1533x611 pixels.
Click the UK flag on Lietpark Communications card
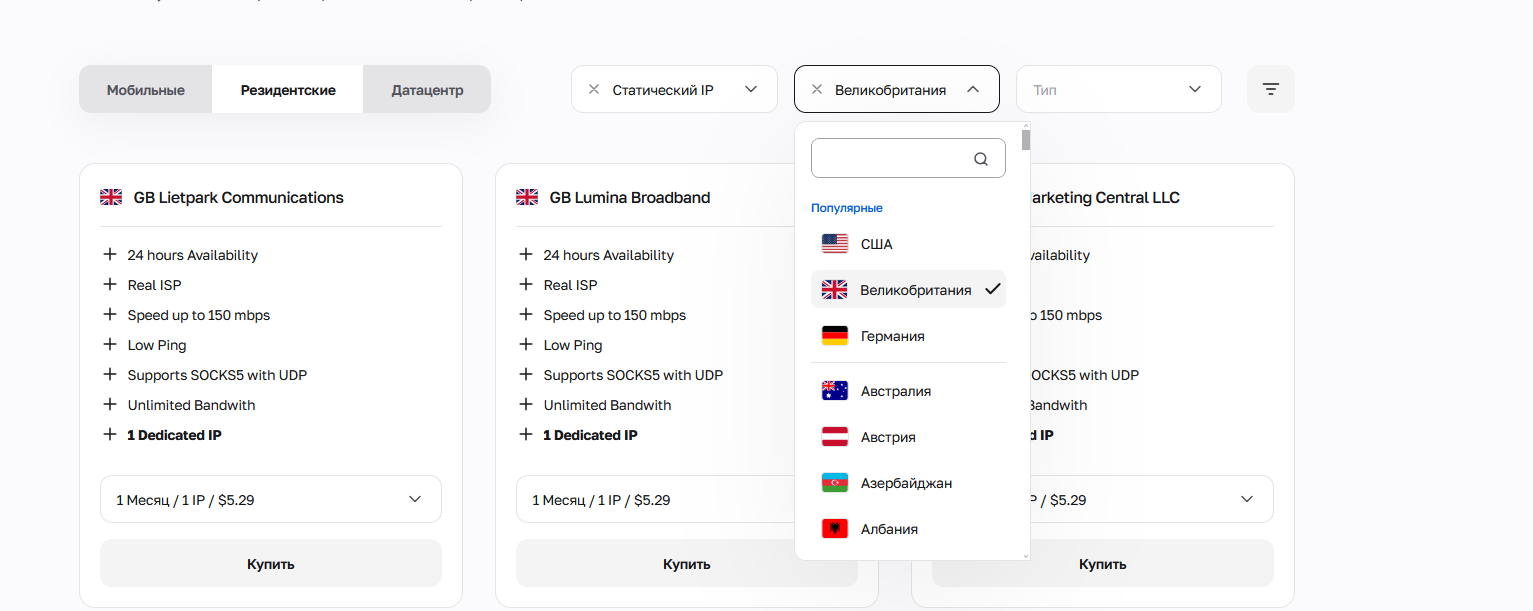pos(111,198)
